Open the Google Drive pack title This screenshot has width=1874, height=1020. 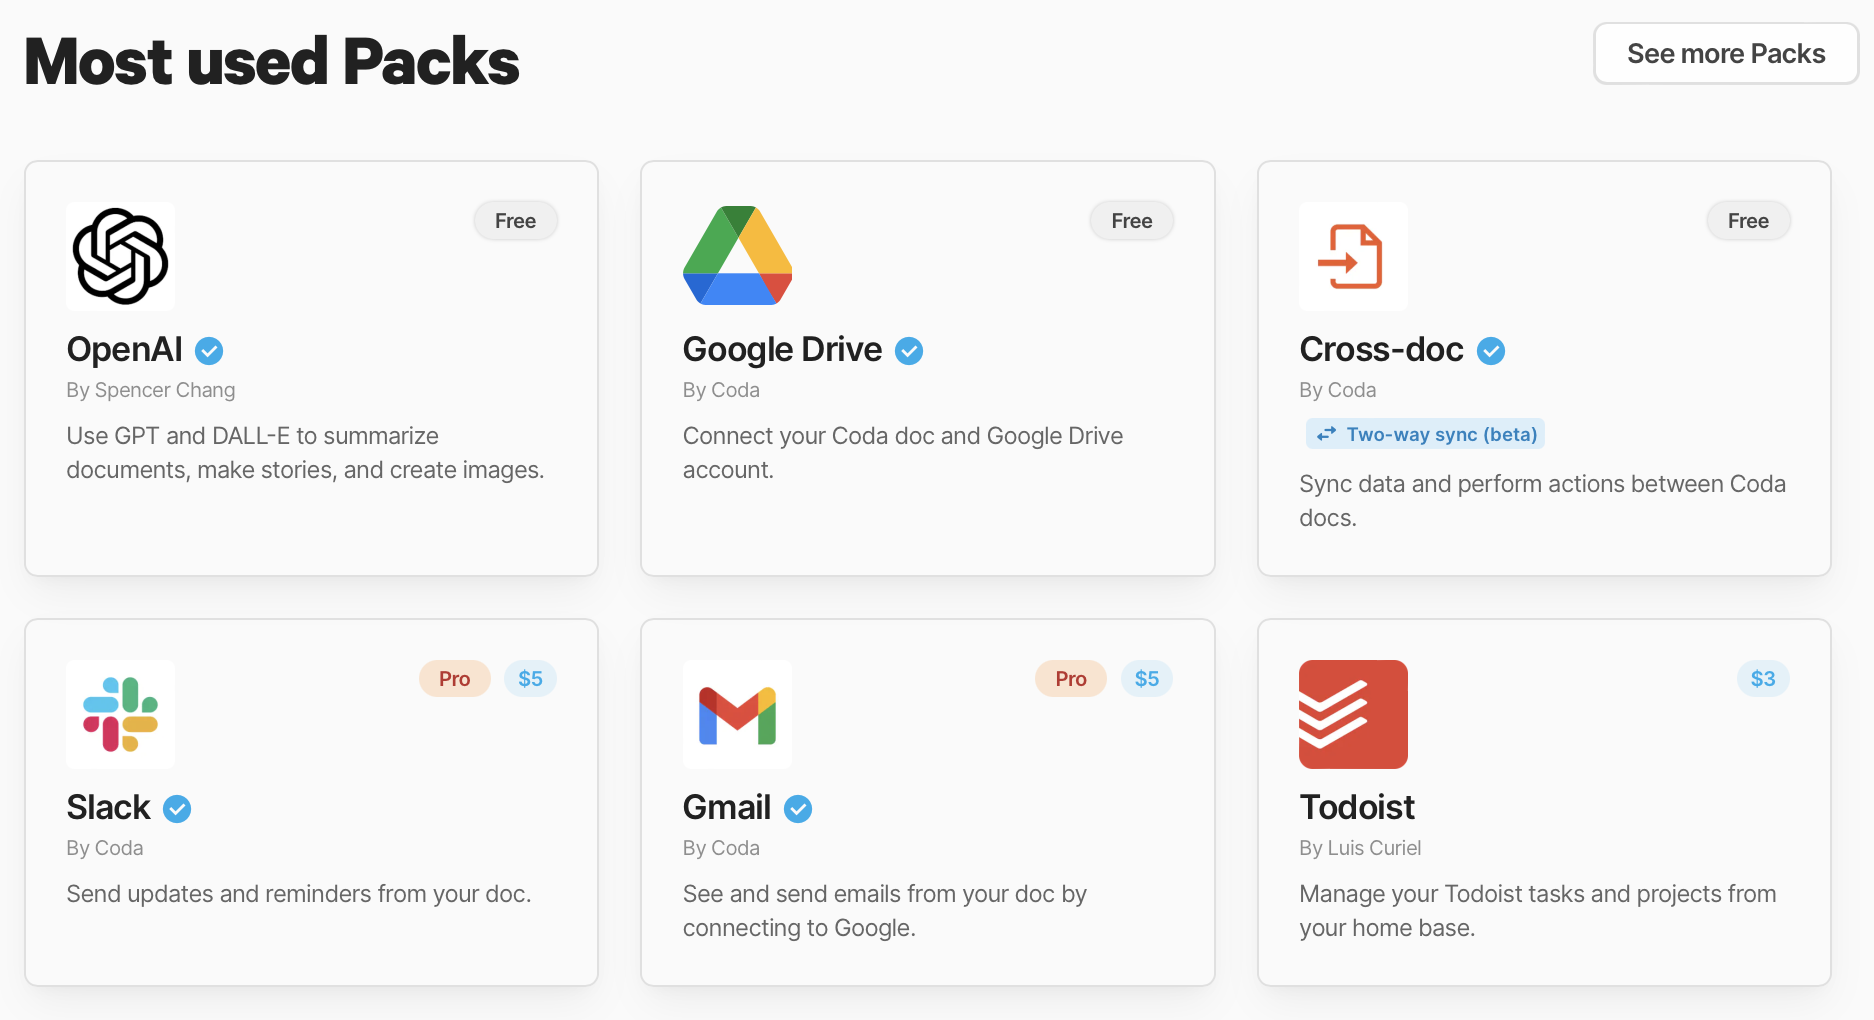point(781,349)
